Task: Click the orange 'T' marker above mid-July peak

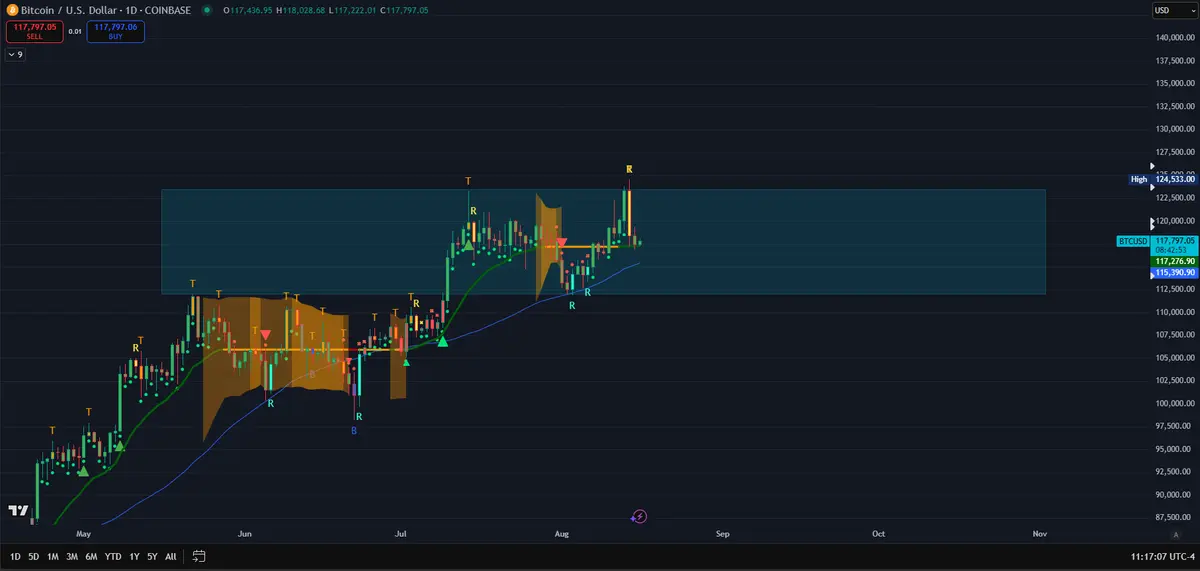Action: [469, 180]
